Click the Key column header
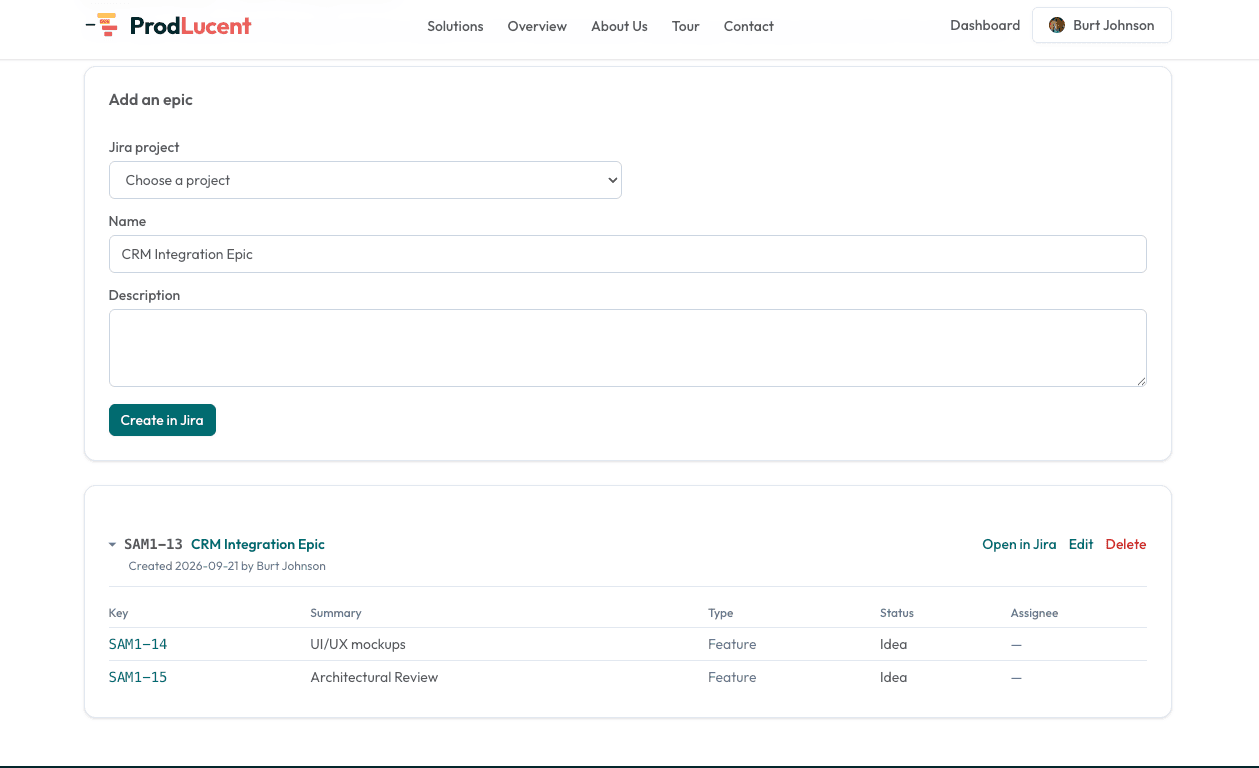 (119, 613)
